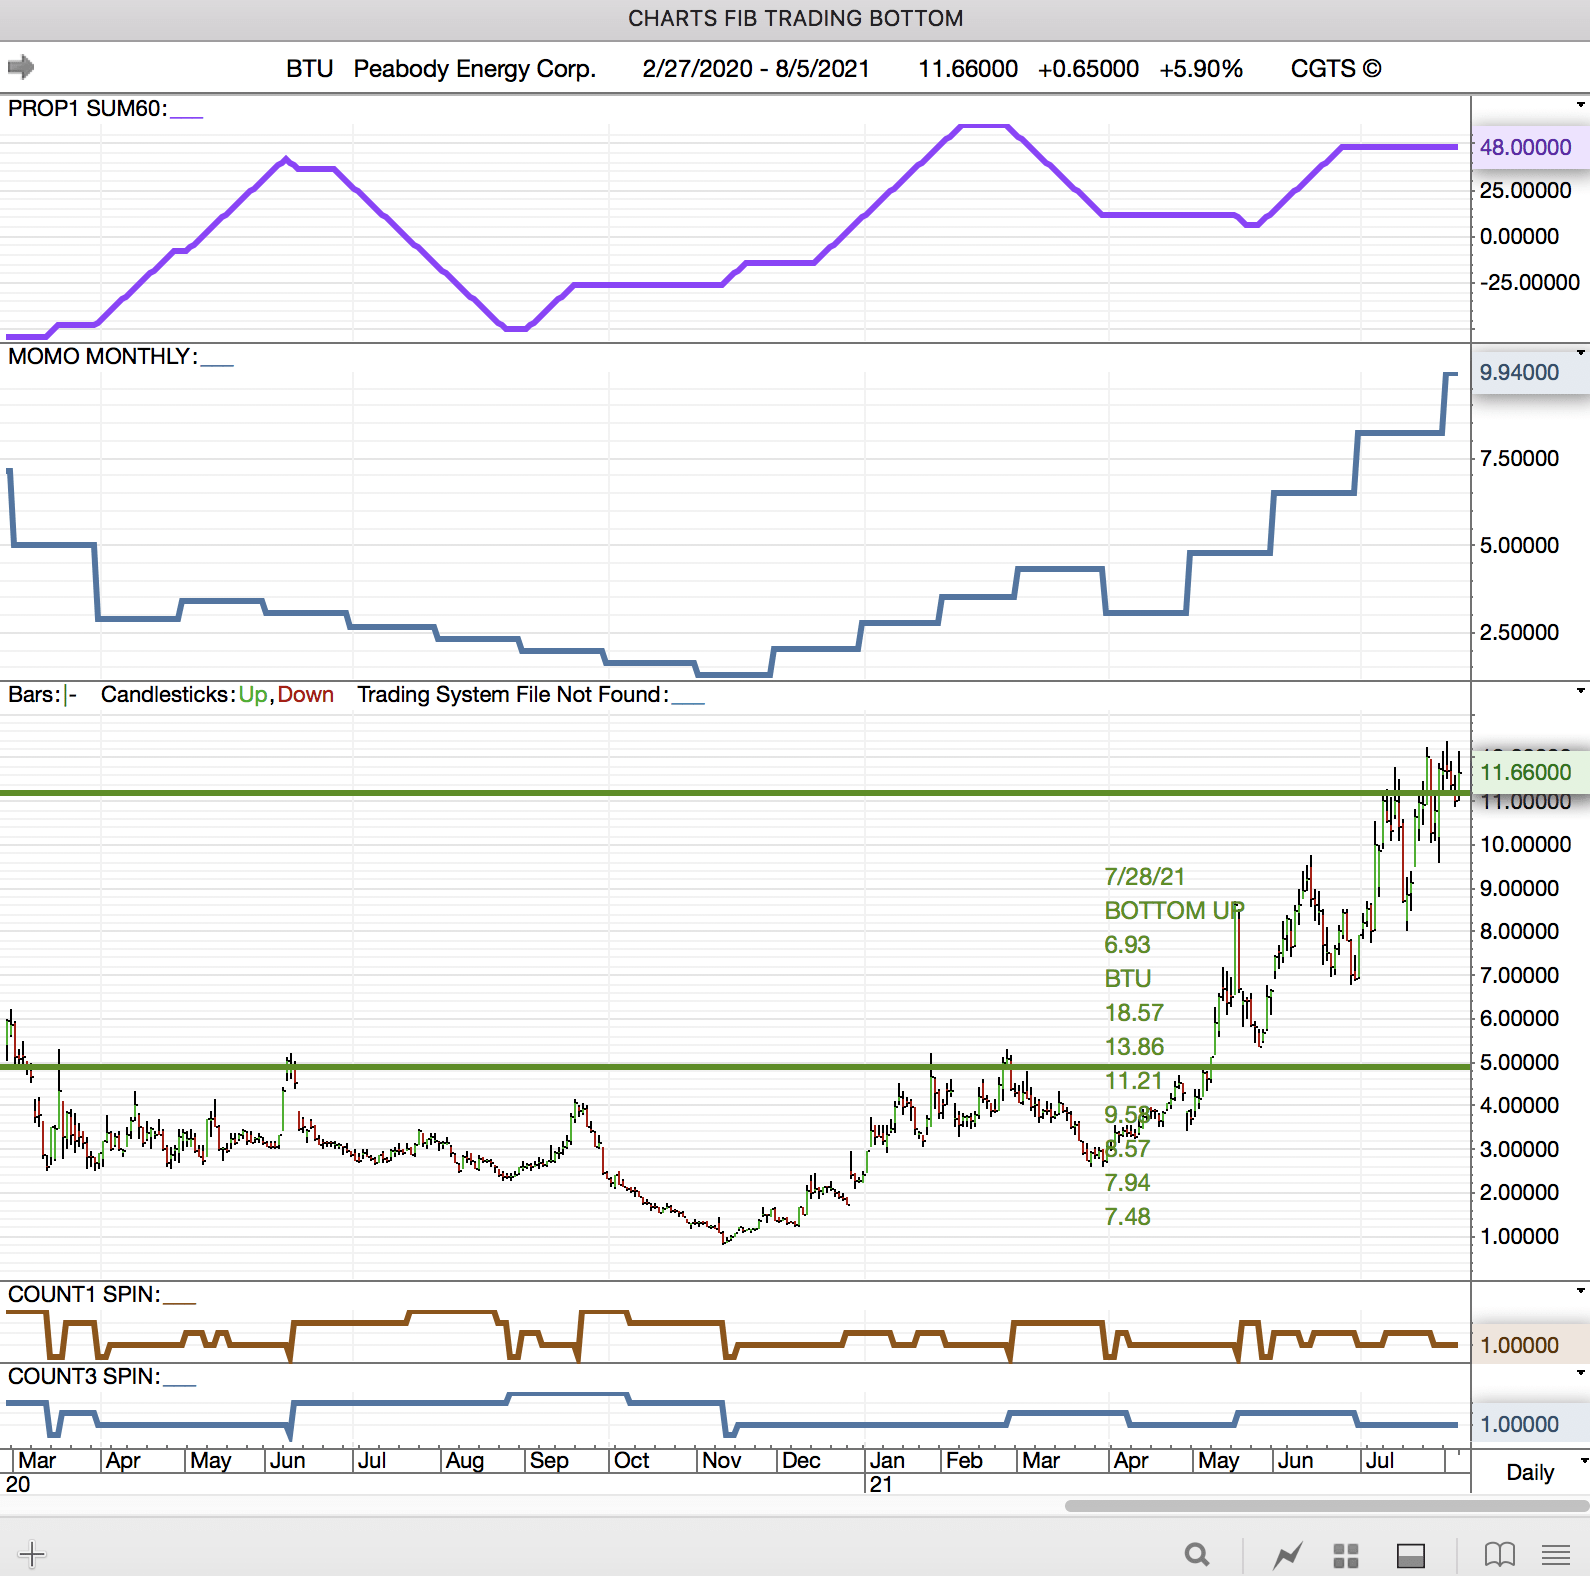Click the +0.65000 price change in header
The height and width of the screenshot is (1576, 1590).
click(1088, 69)
